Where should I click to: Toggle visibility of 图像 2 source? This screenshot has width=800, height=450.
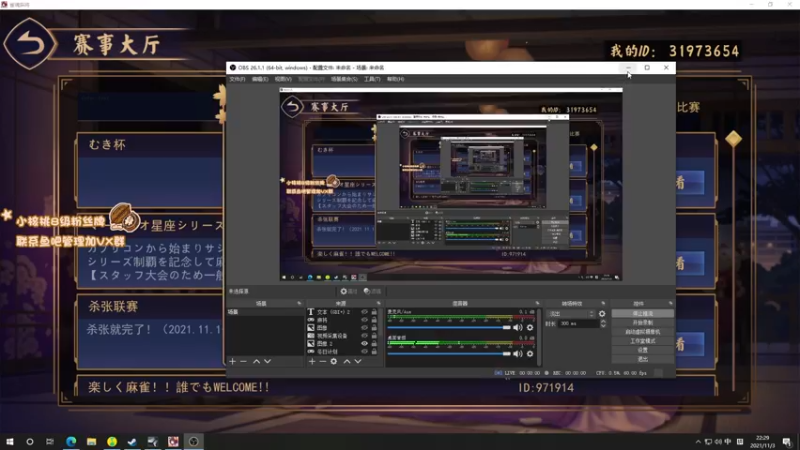[x=364, y=344]
